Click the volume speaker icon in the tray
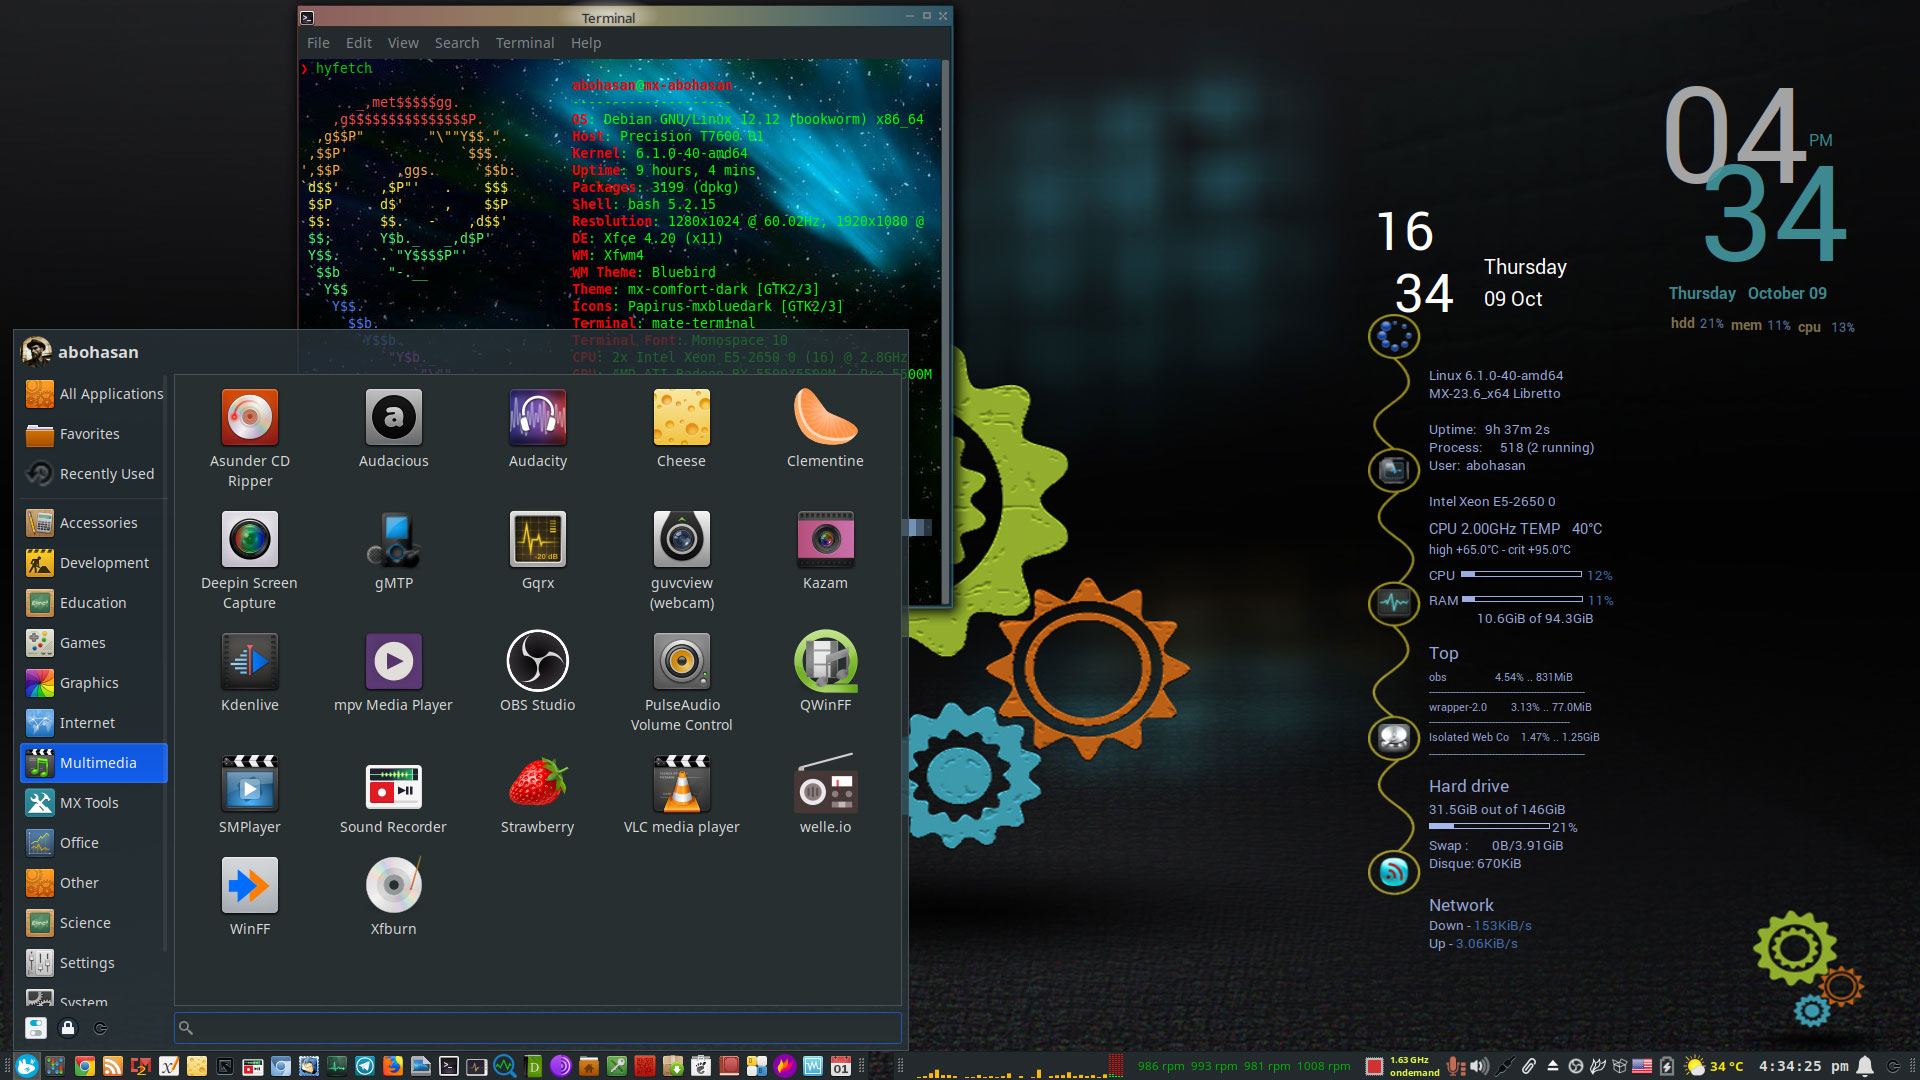The image size is (1920, 1080). tap(1480, 1066)
